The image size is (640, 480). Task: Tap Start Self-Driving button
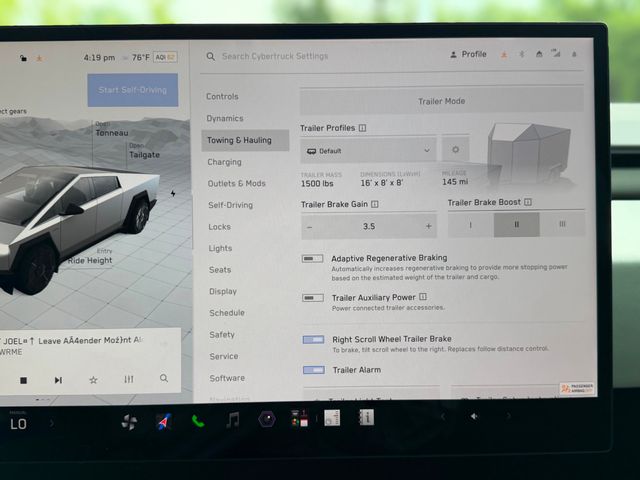133,90
